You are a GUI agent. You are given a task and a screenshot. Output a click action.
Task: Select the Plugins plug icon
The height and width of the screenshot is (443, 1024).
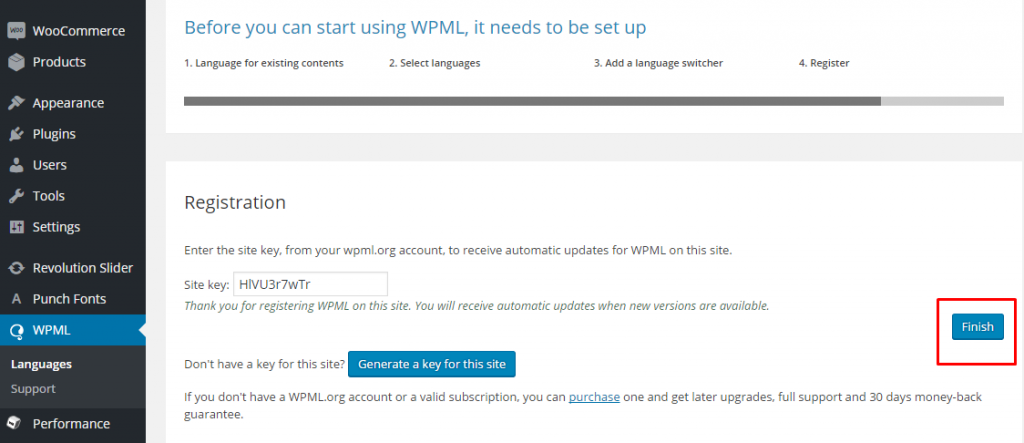[x=16, y=134]
